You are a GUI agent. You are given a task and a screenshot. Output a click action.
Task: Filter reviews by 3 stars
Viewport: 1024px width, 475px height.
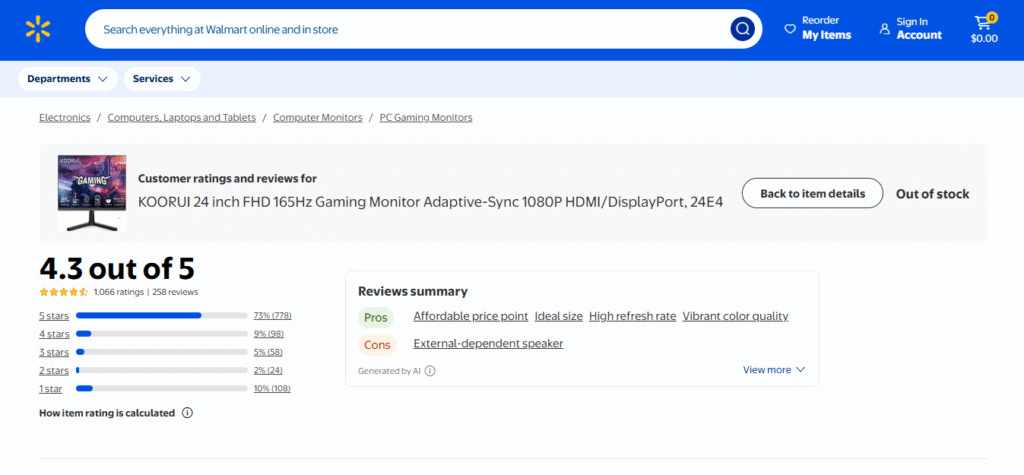point(54,353)
